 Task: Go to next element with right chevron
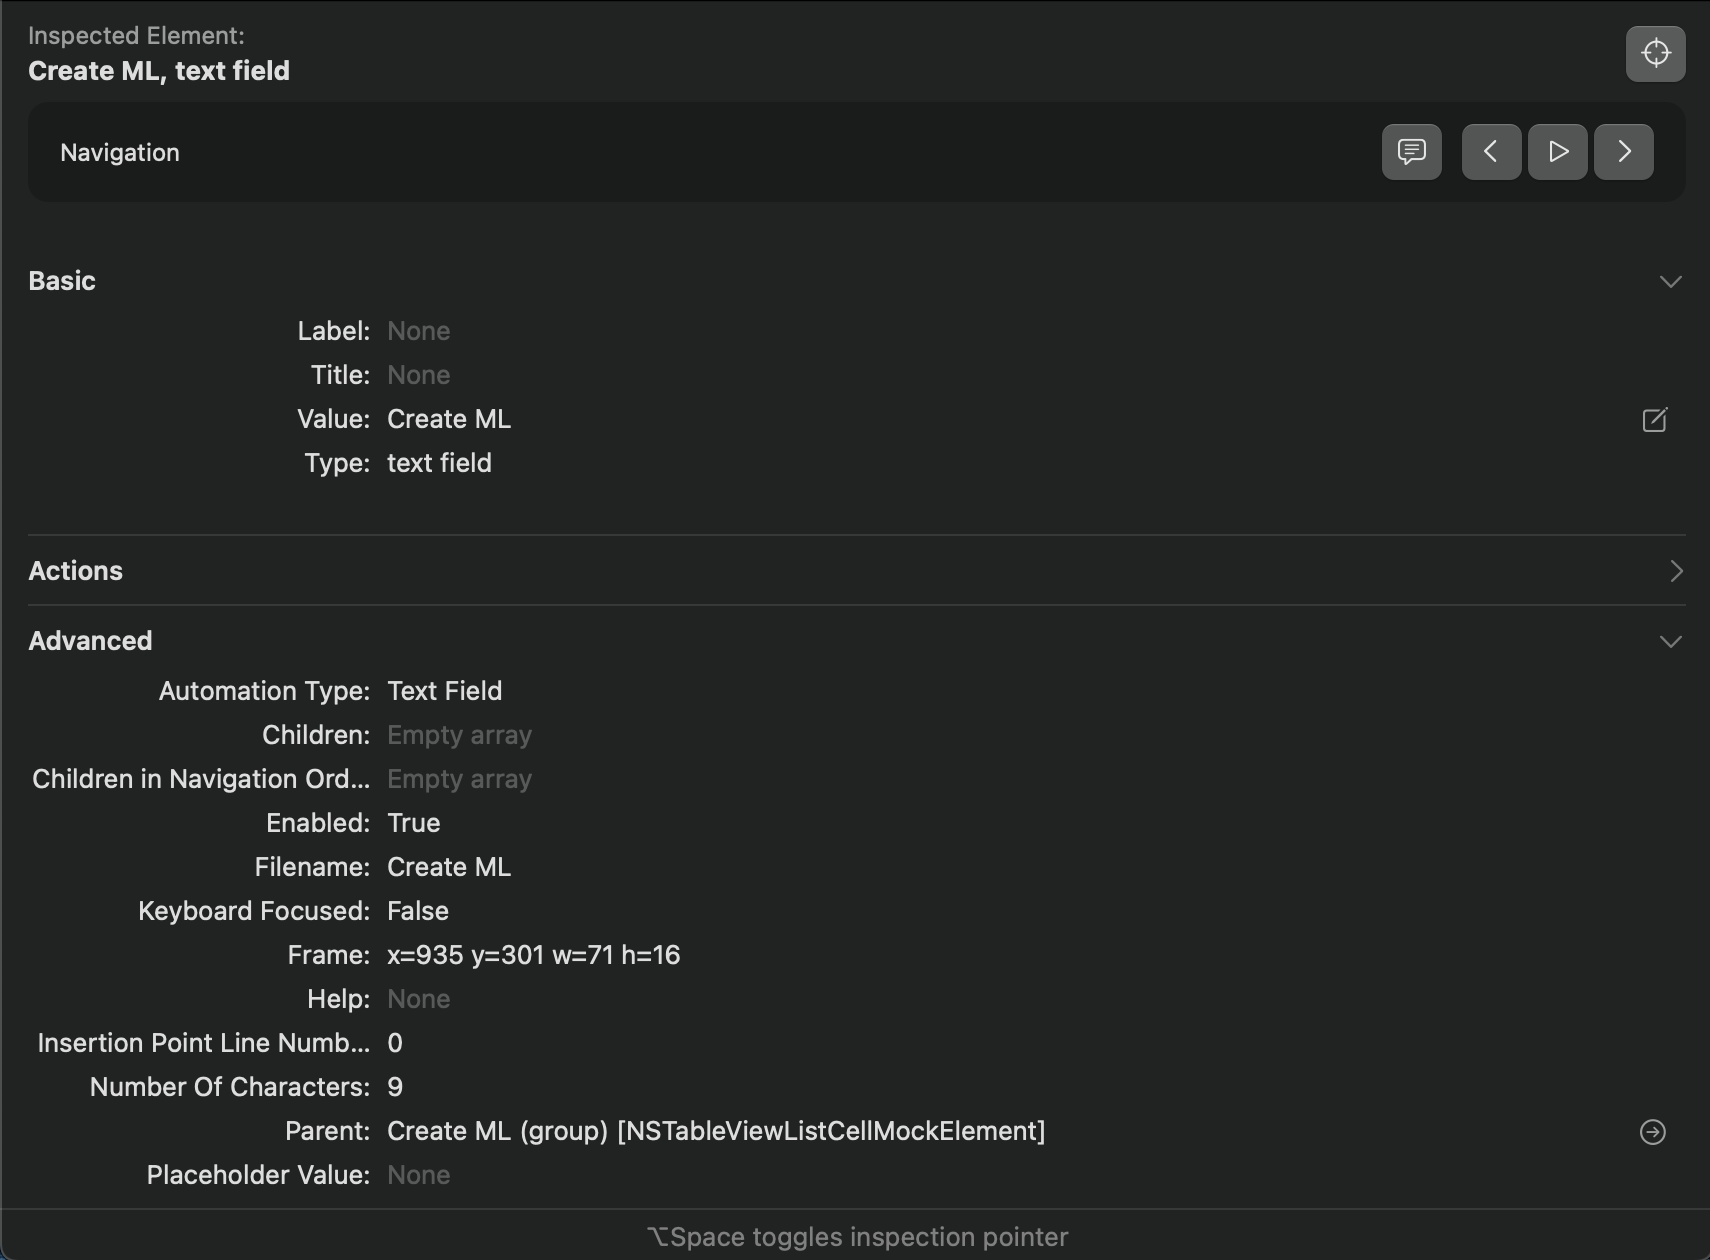click(x=1623, y=152)
